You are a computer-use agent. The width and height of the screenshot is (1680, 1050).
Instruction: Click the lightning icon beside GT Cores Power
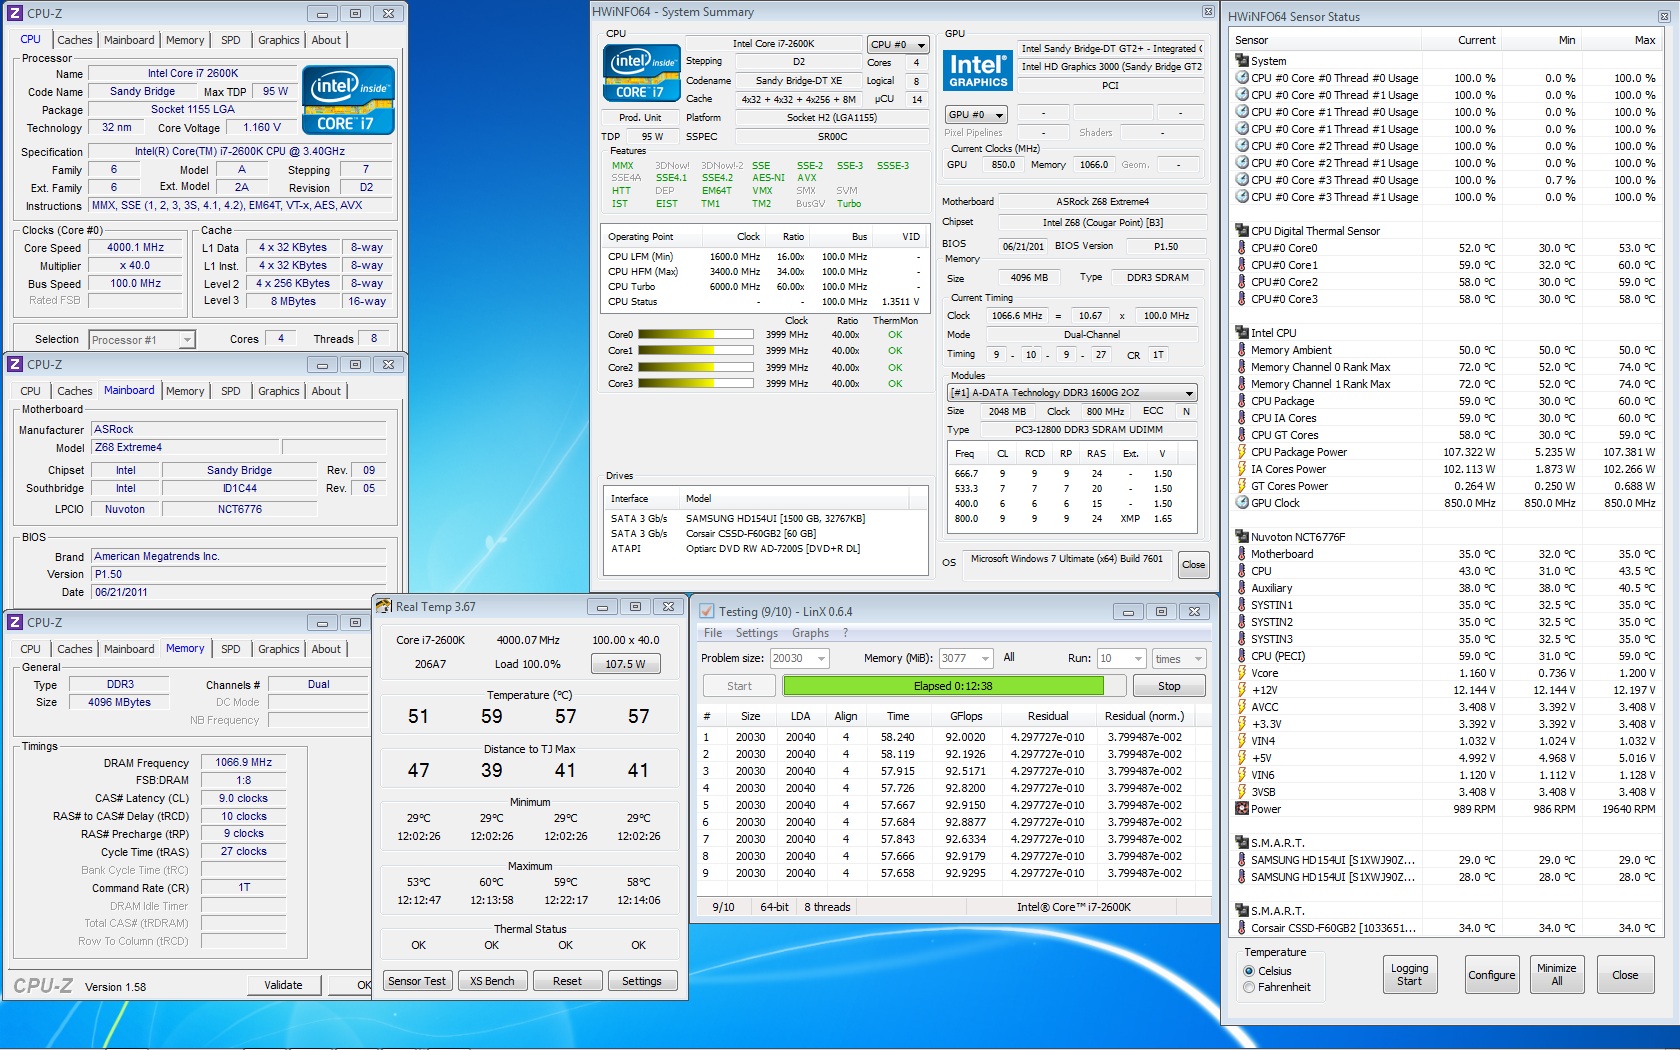point(1242,486)
